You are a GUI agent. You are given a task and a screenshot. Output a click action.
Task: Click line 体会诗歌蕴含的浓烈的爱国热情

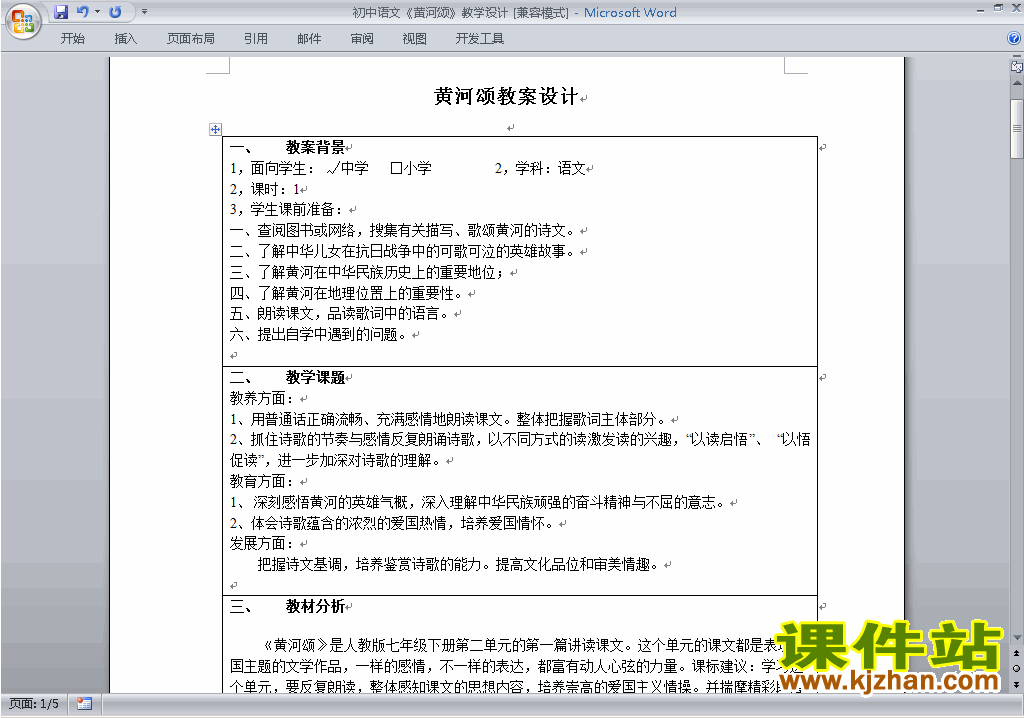392,523
